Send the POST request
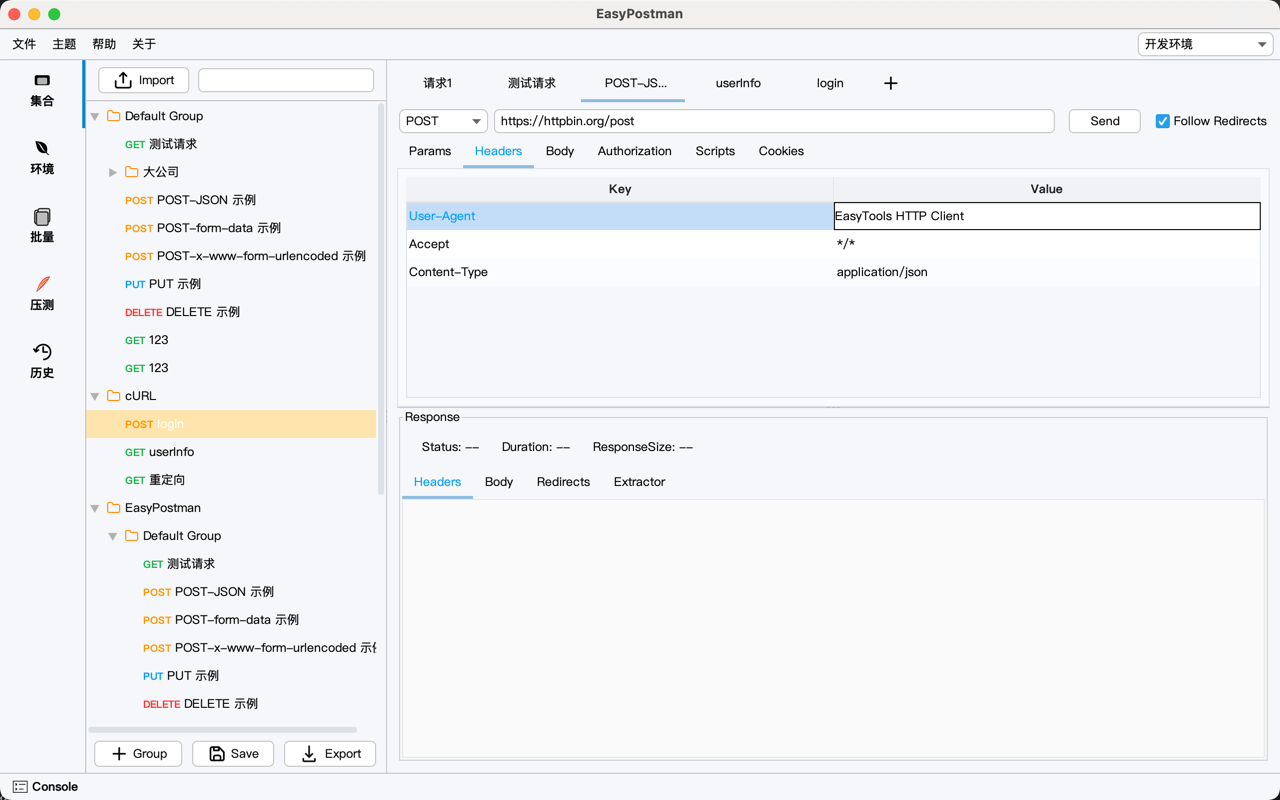Viewport: 1280px width, 800px height. tap(1105, 121)
